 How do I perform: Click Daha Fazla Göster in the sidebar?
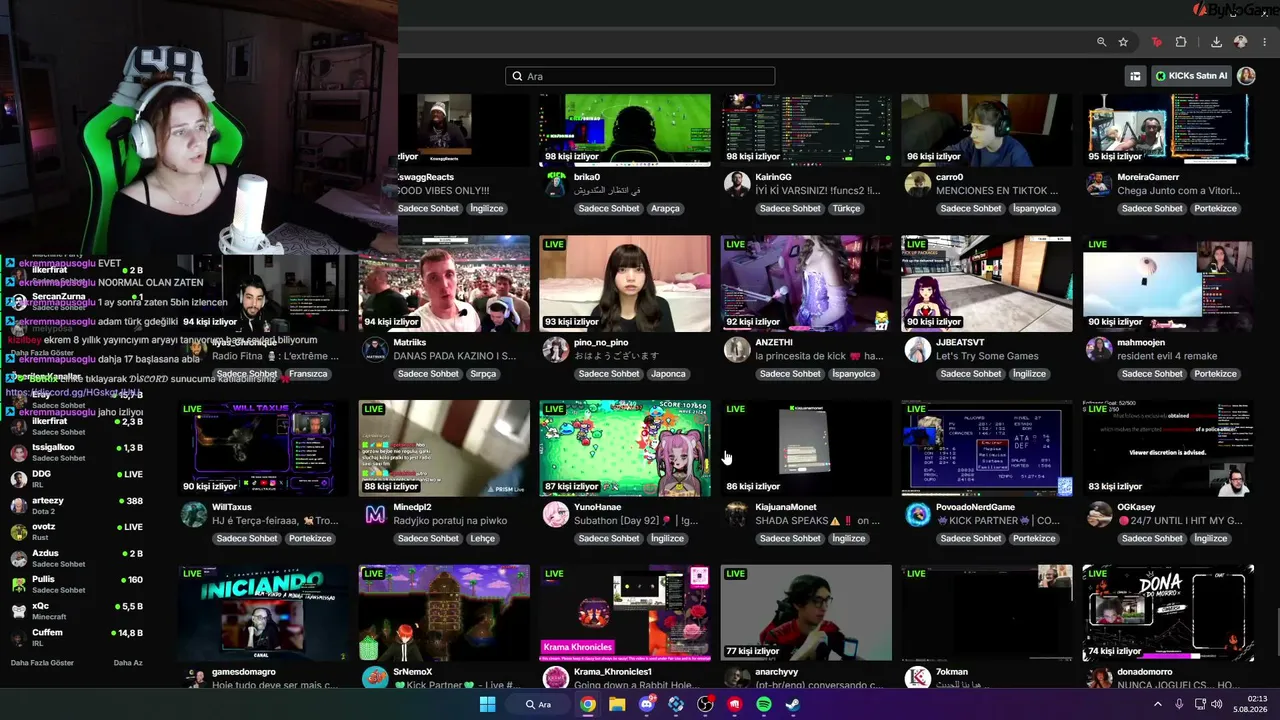(42, 663)
